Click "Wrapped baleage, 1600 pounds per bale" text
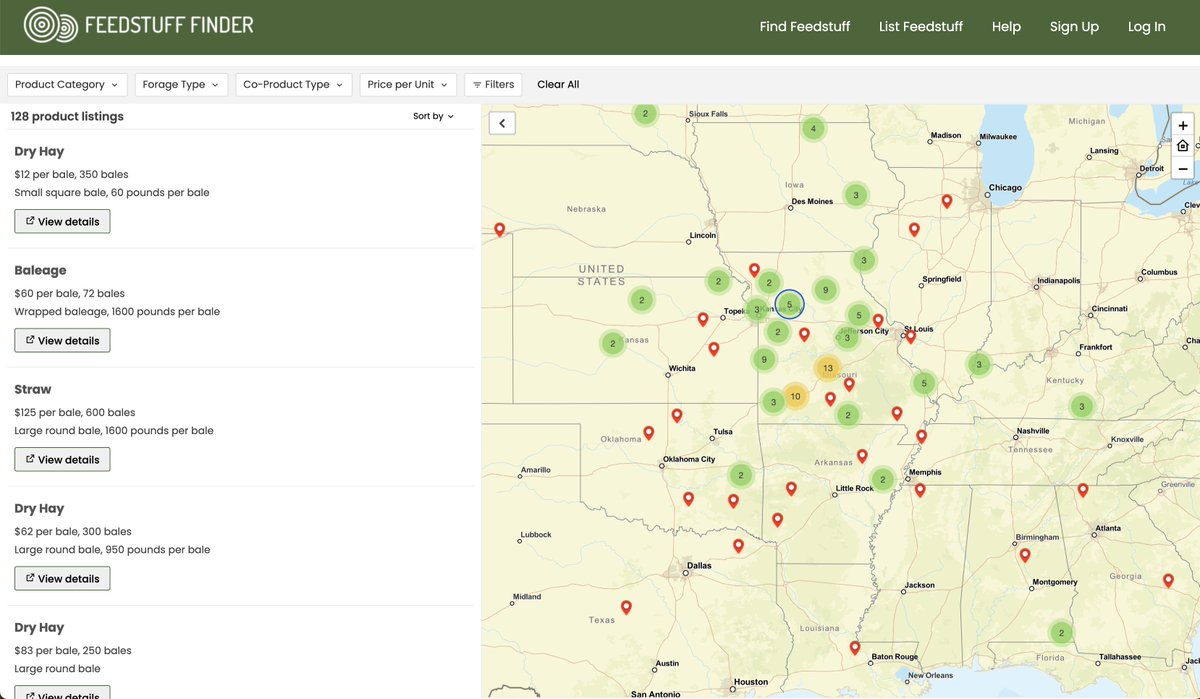 pos(117,311)
